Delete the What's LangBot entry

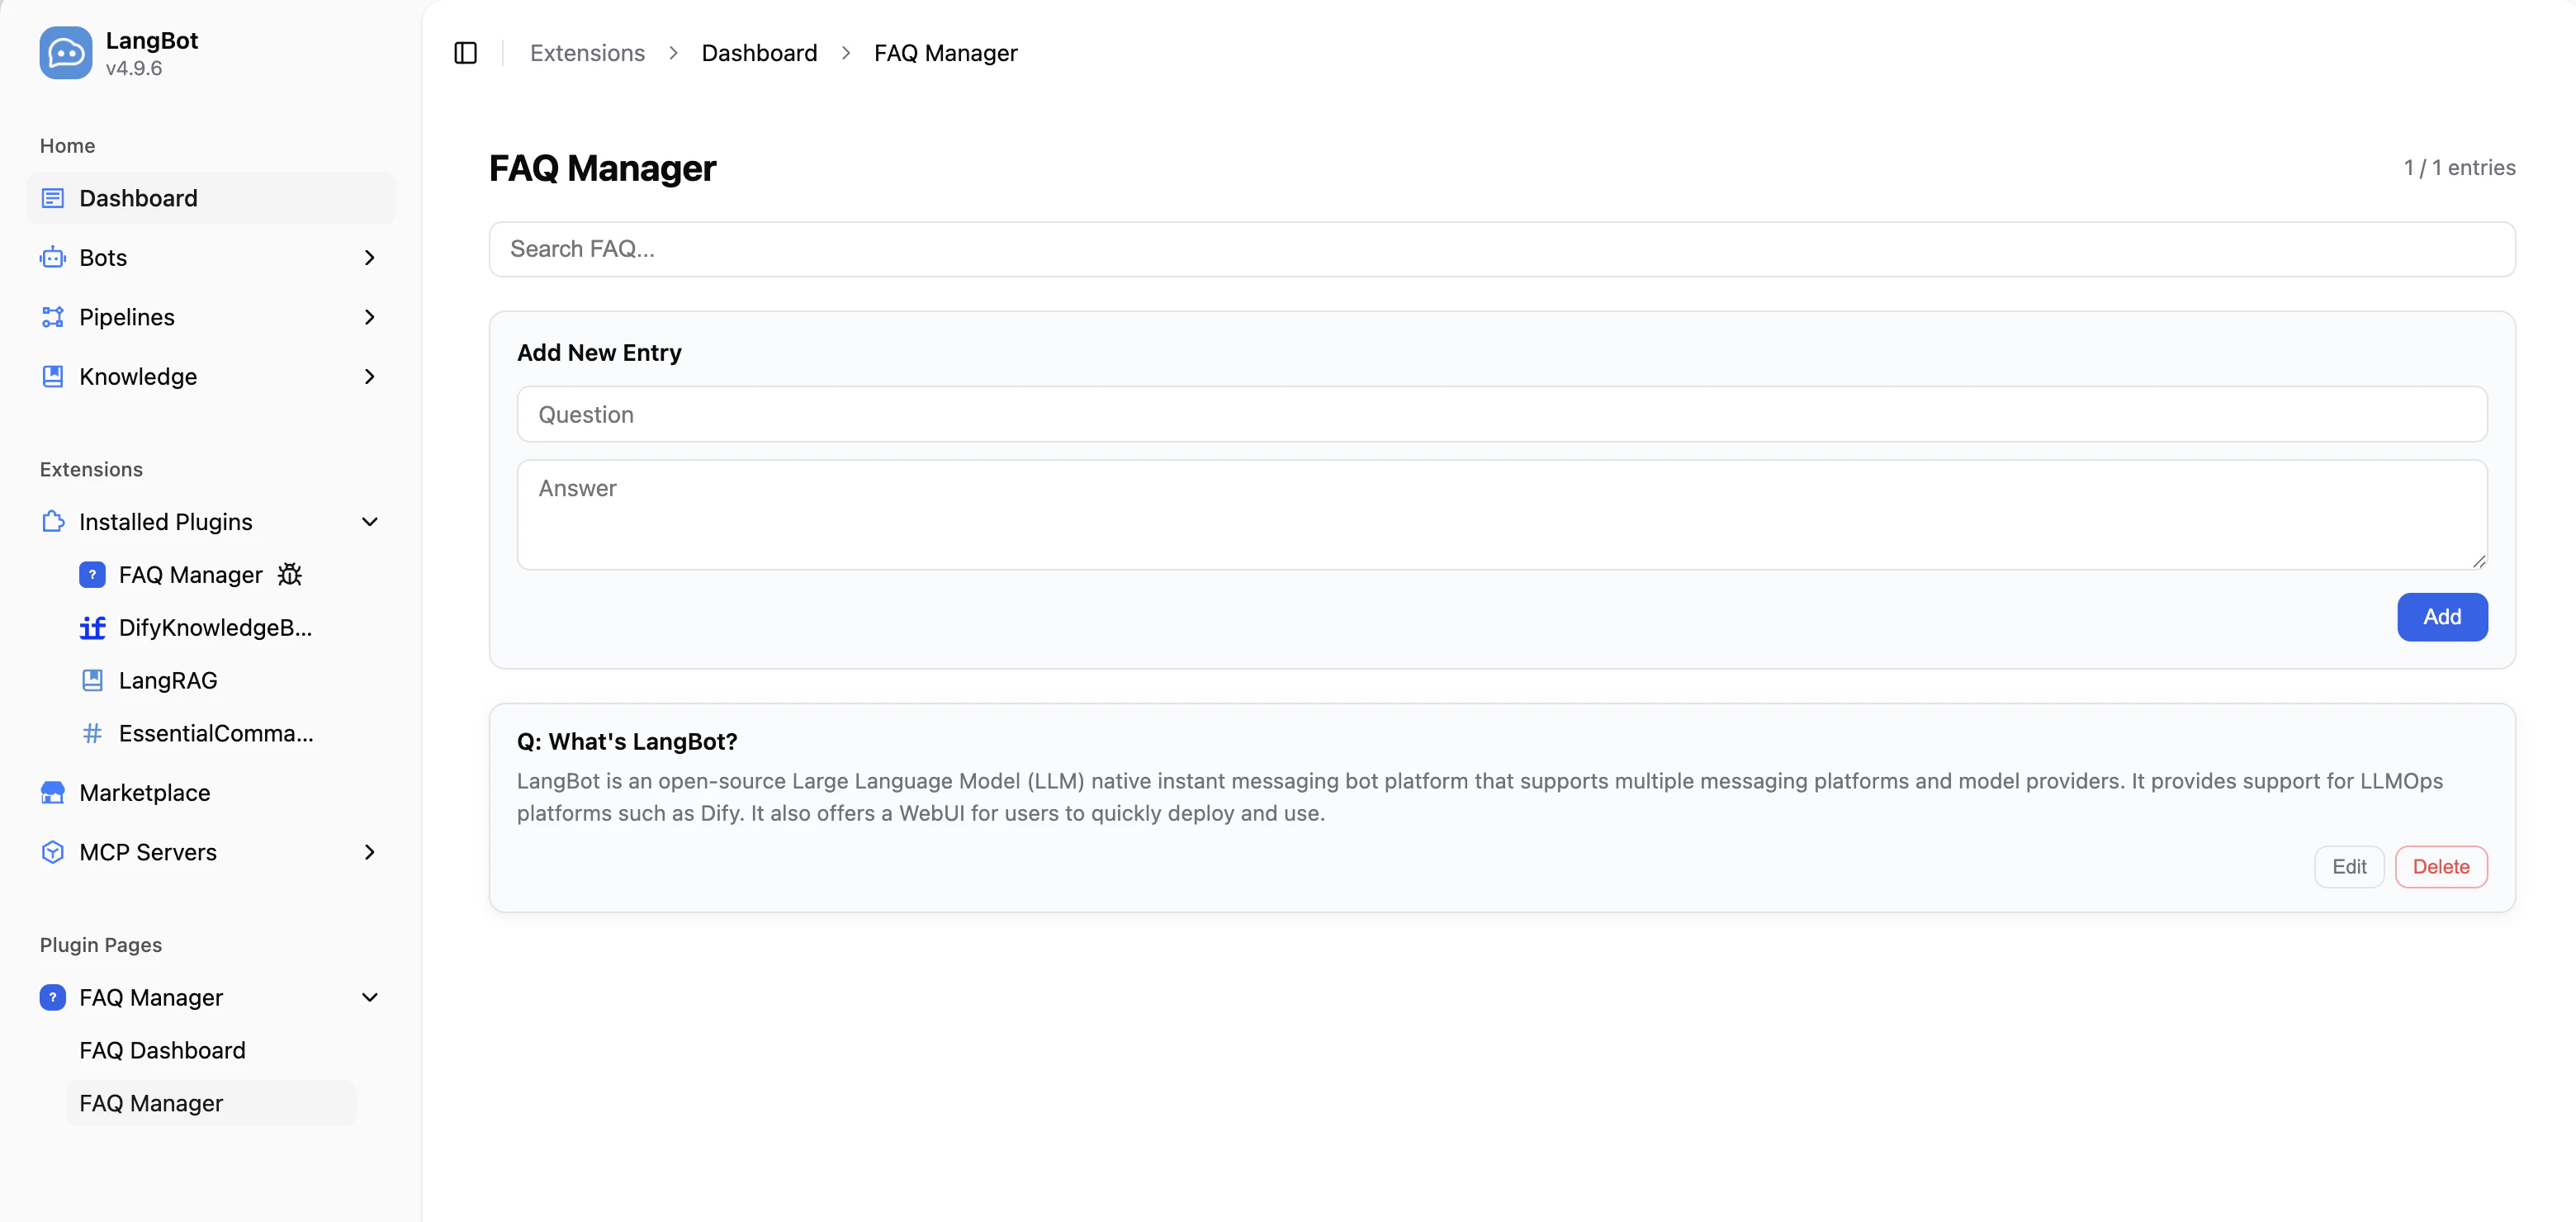click(x=2440, y=866)
